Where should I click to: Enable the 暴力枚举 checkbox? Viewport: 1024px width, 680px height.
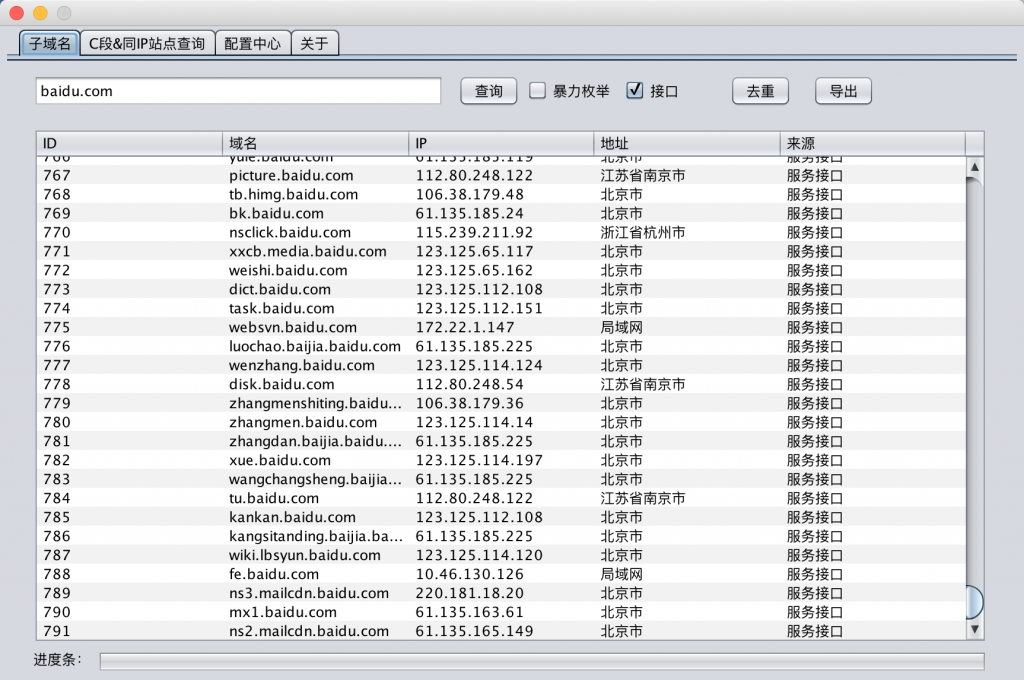pyautogui.click(x=538, y=91)
